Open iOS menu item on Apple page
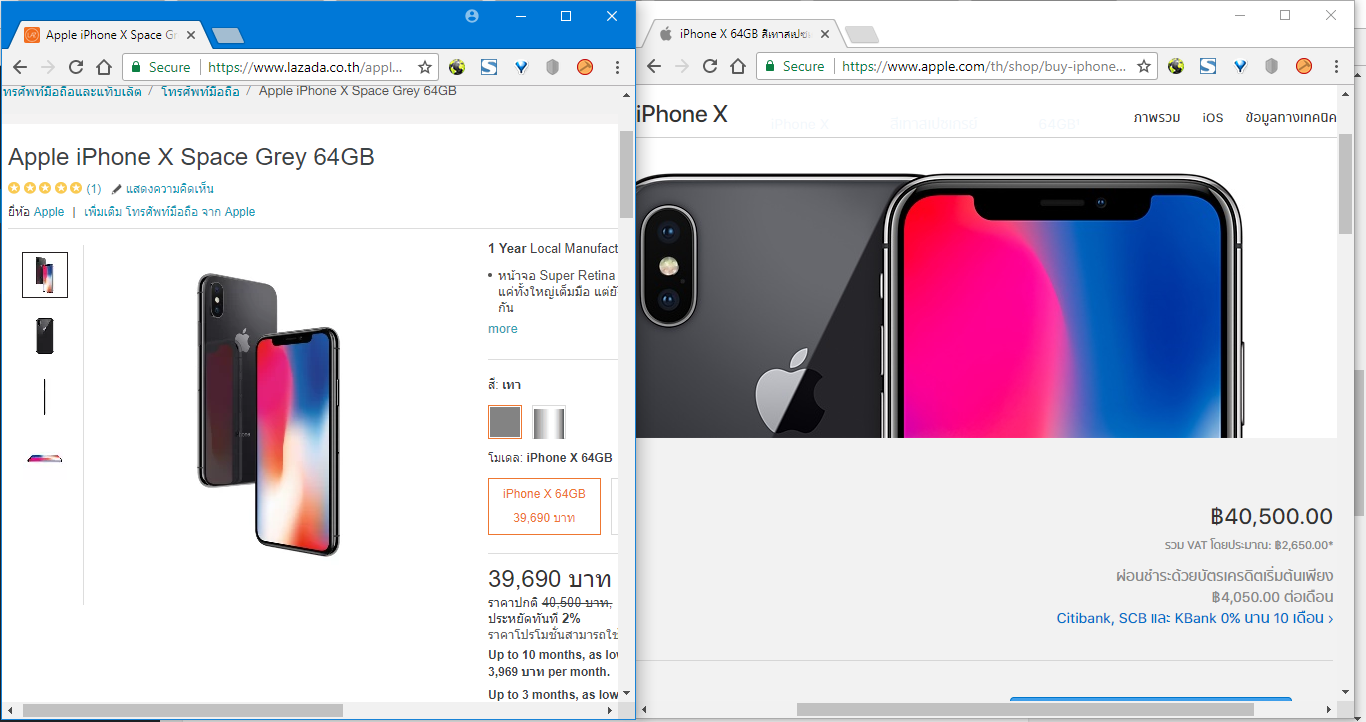This screenshot has width=1366, height=722. 1213,117
